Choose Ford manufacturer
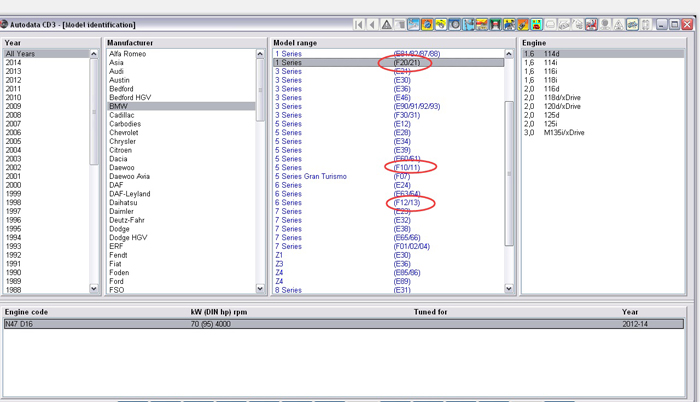 [117, 281]
